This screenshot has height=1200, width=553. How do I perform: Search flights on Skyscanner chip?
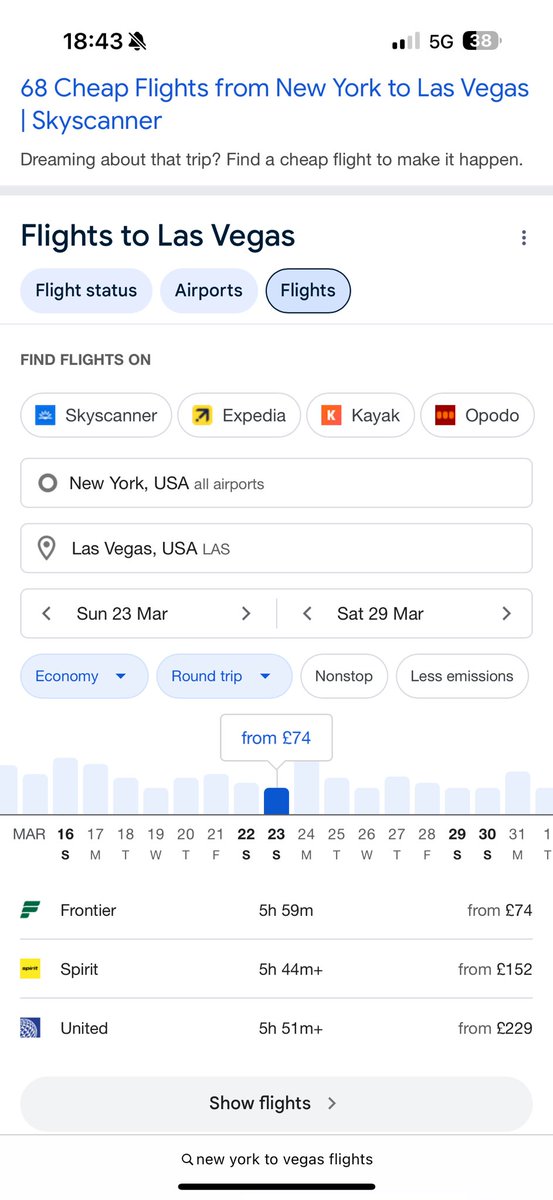tap(96, 415)
